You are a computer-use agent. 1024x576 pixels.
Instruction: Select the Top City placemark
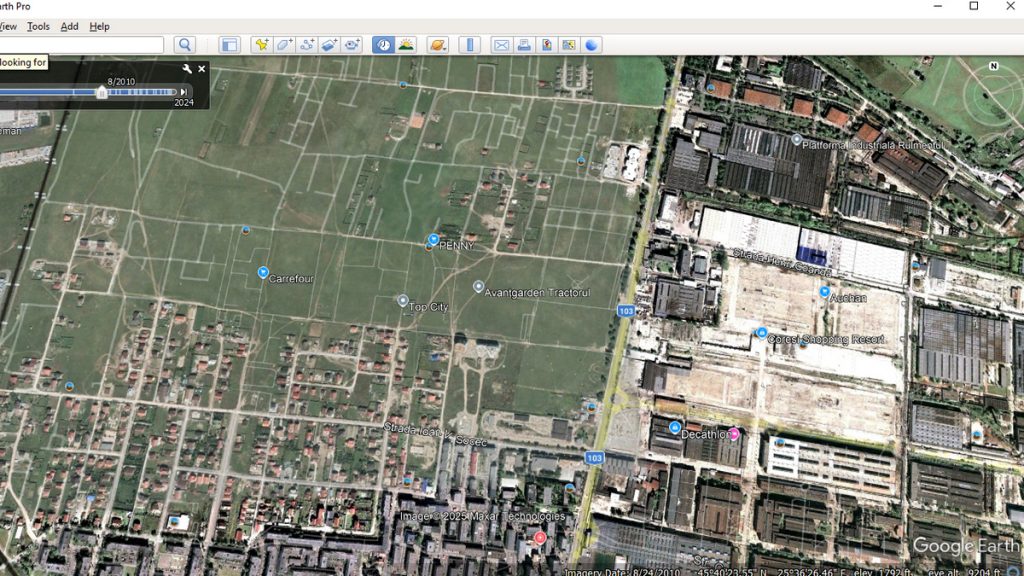[402, 300]
